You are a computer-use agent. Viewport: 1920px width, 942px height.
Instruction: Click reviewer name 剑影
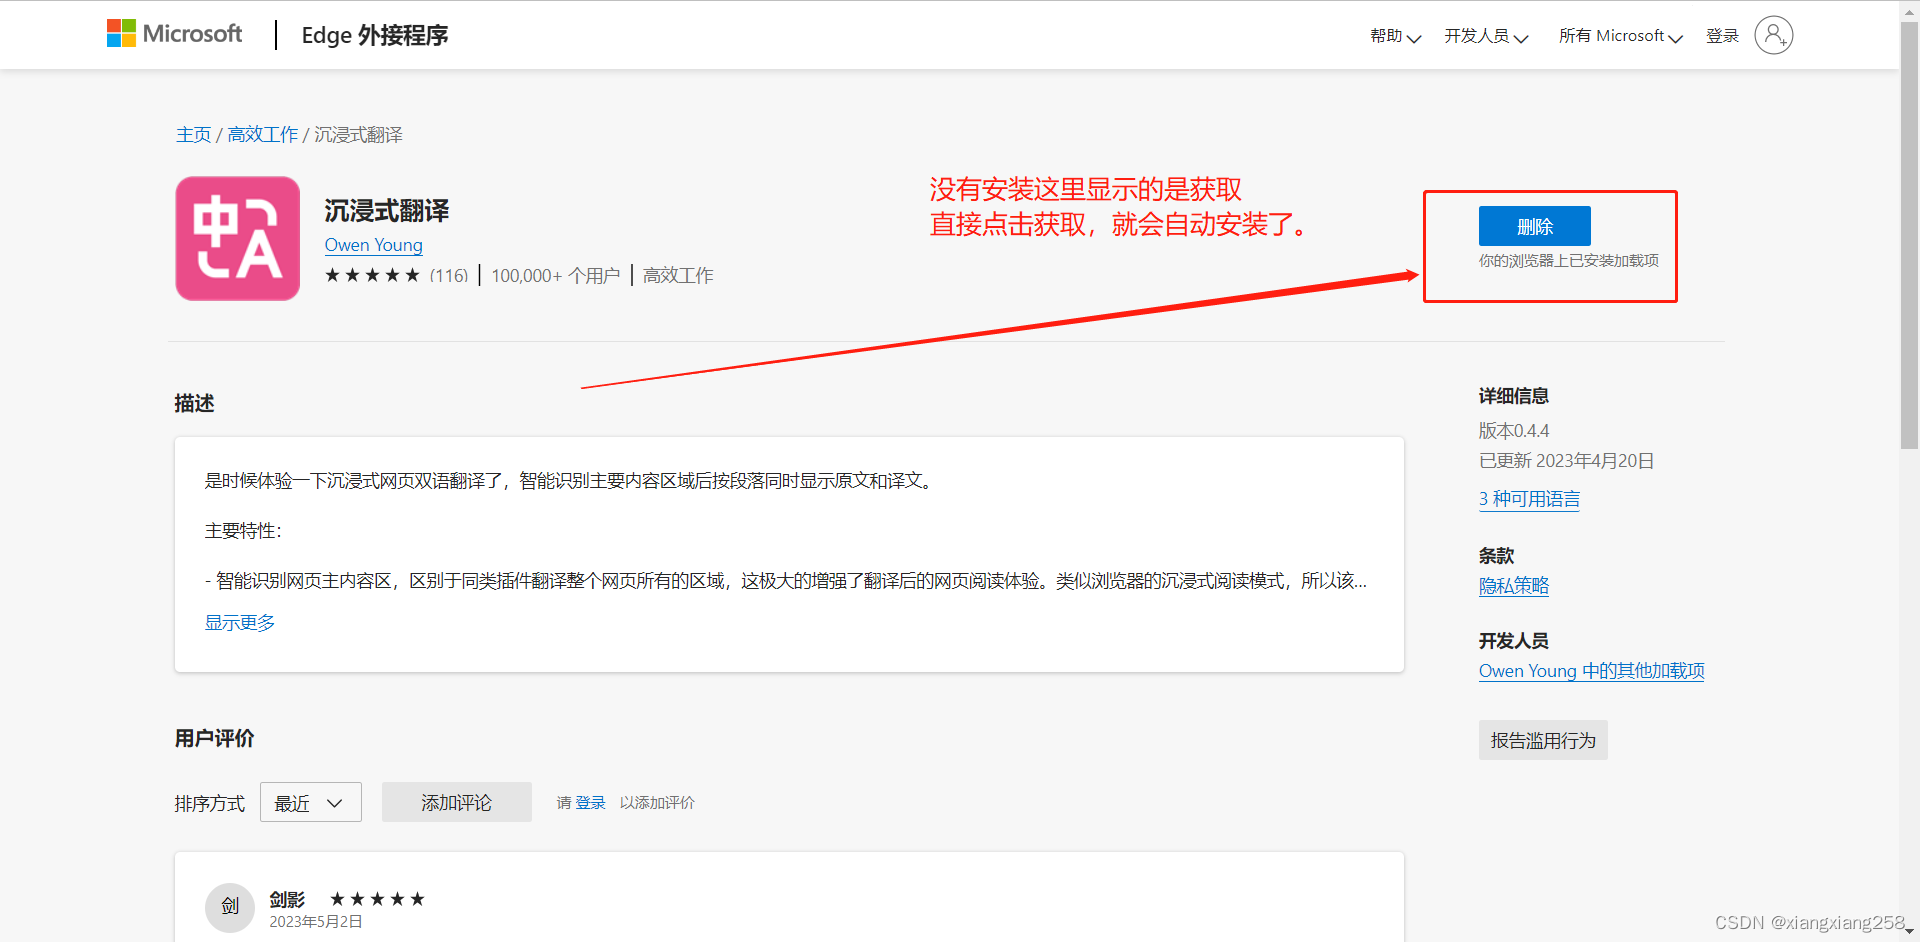tap(287, 899)
